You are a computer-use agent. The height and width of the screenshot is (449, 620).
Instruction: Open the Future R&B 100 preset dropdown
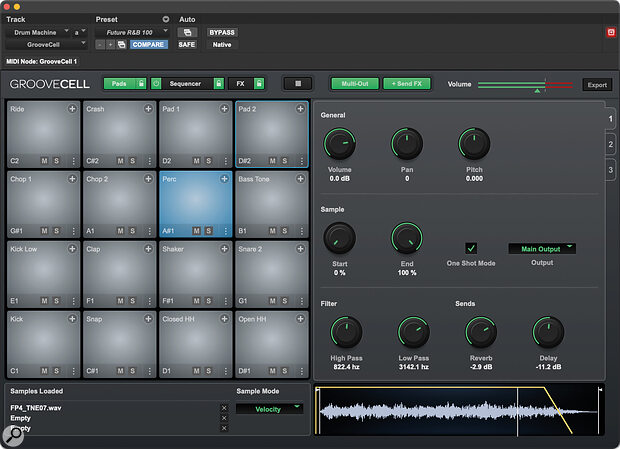[132, 32]
